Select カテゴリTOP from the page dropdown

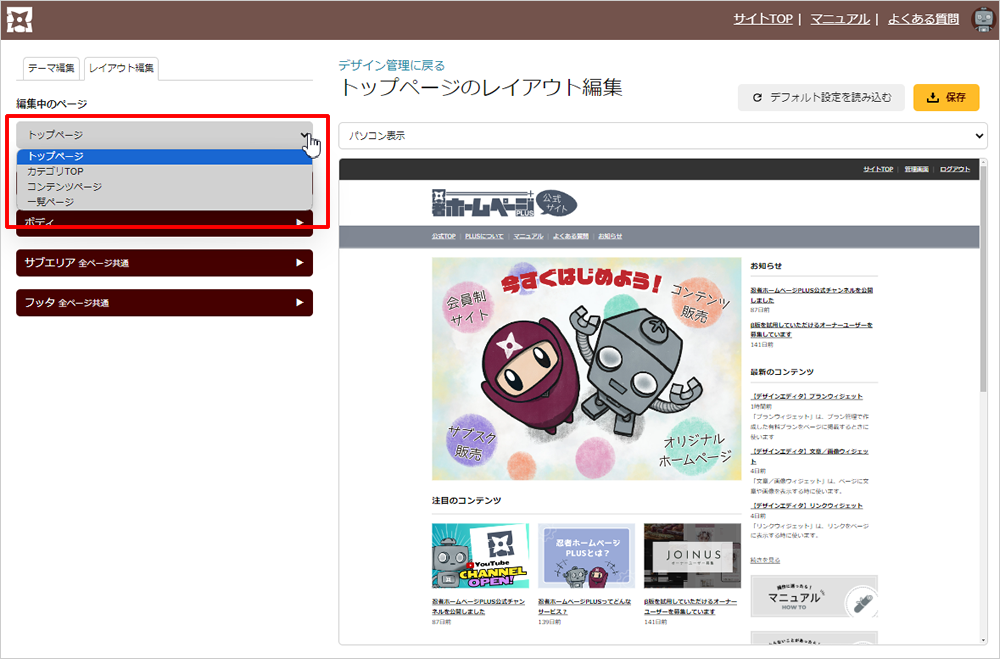click(x=55, y=172)
